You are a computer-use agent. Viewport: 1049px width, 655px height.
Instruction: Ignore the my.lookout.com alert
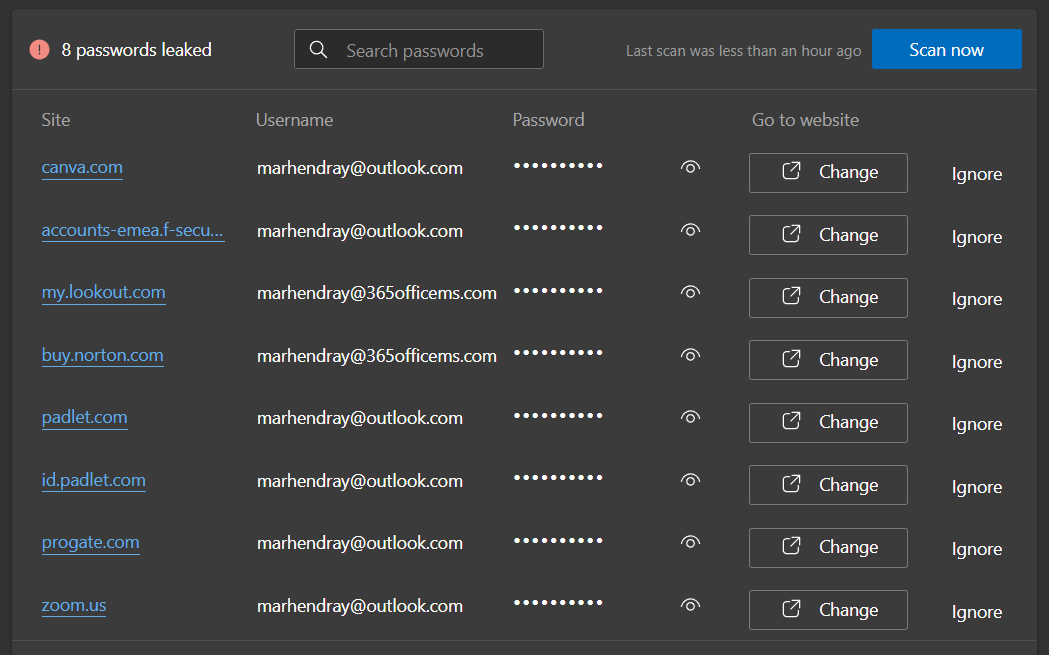[976, 299]
